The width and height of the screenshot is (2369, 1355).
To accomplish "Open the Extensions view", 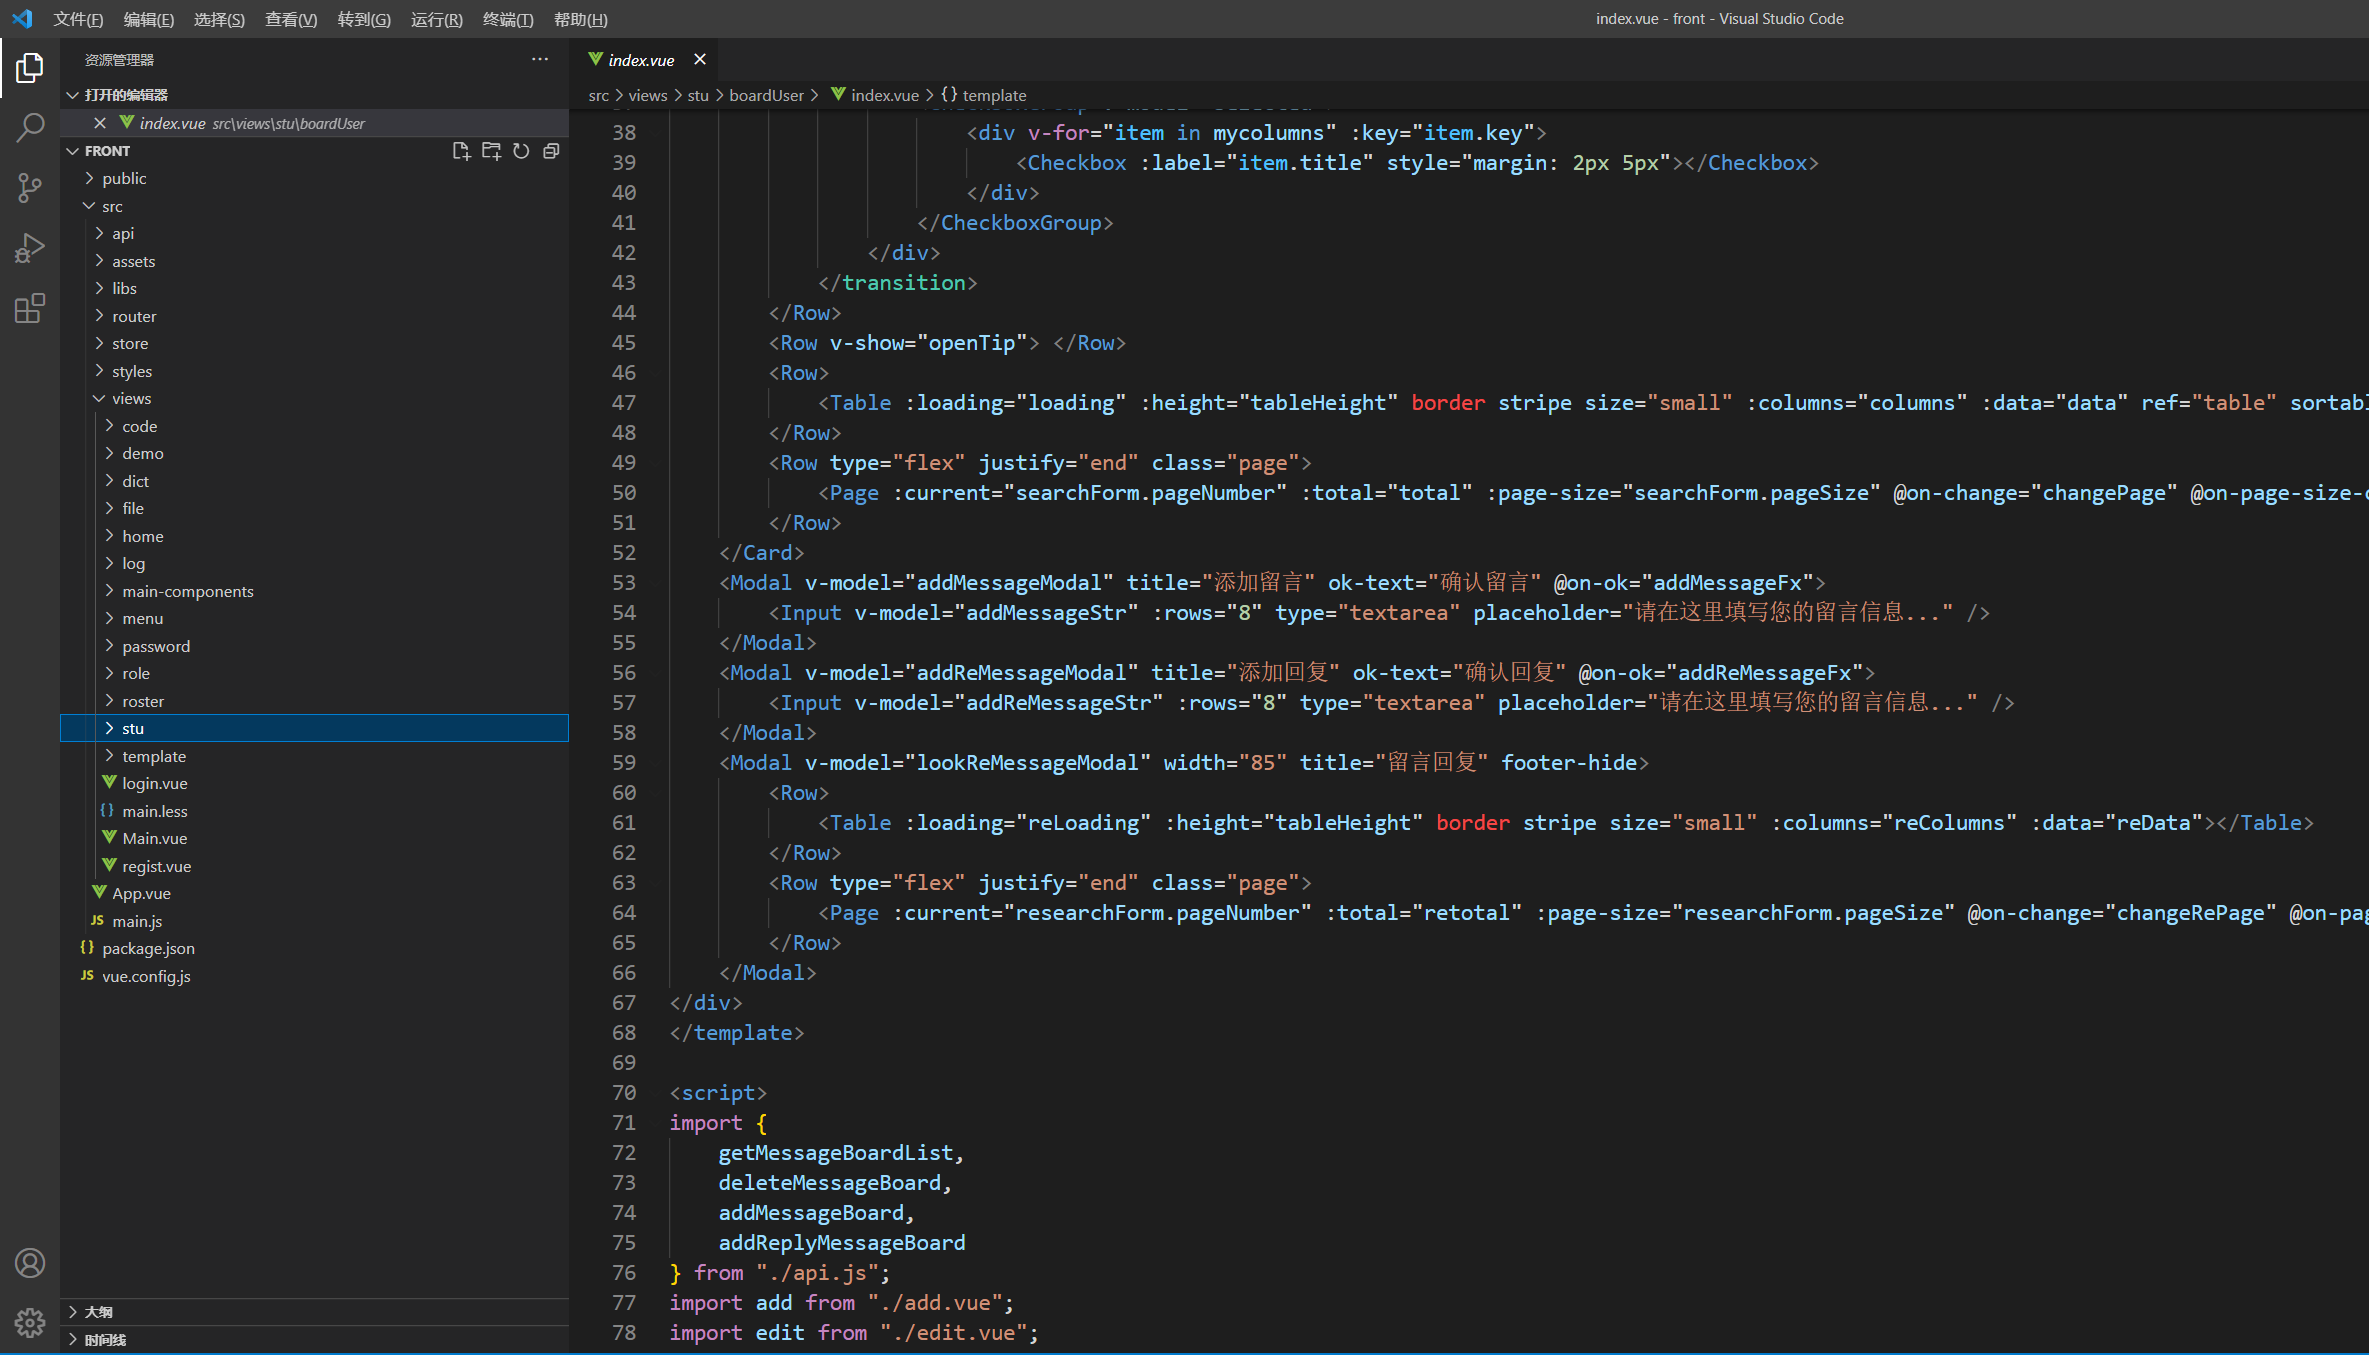I will coord(30,308).
